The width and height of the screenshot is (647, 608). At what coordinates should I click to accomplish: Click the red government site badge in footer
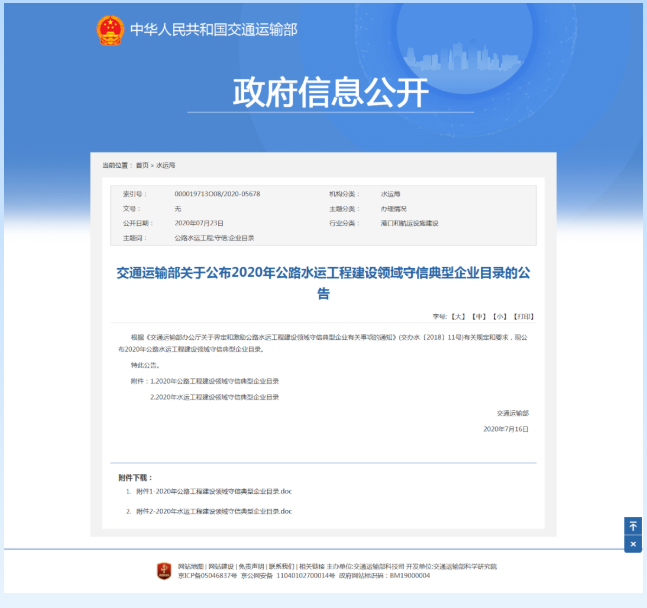tap(164, 571)
